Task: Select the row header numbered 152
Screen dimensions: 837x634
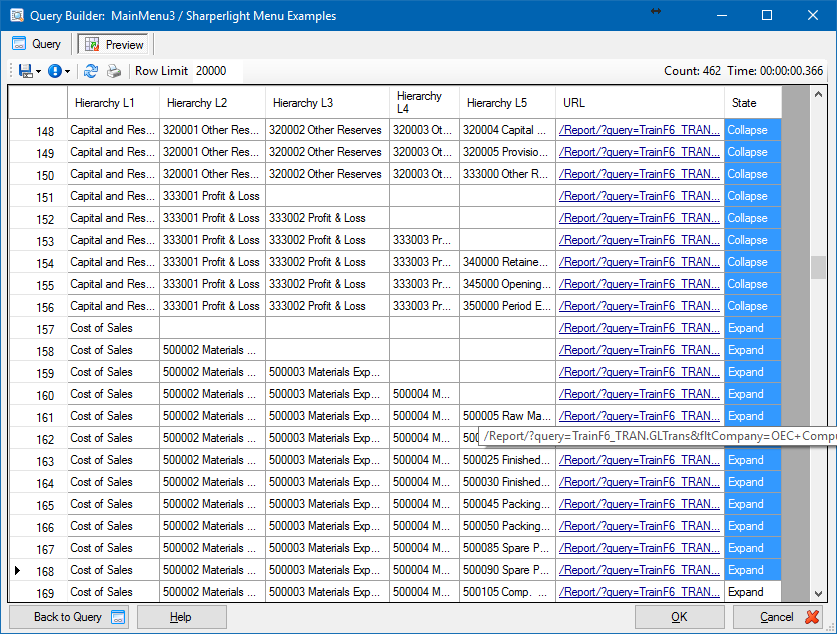Action: [38, 218]
